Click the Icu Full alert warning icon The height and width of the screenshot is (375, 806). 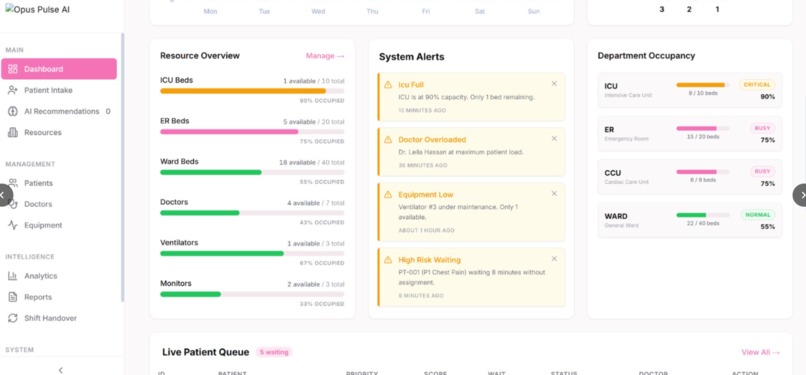tap(388, 84)
